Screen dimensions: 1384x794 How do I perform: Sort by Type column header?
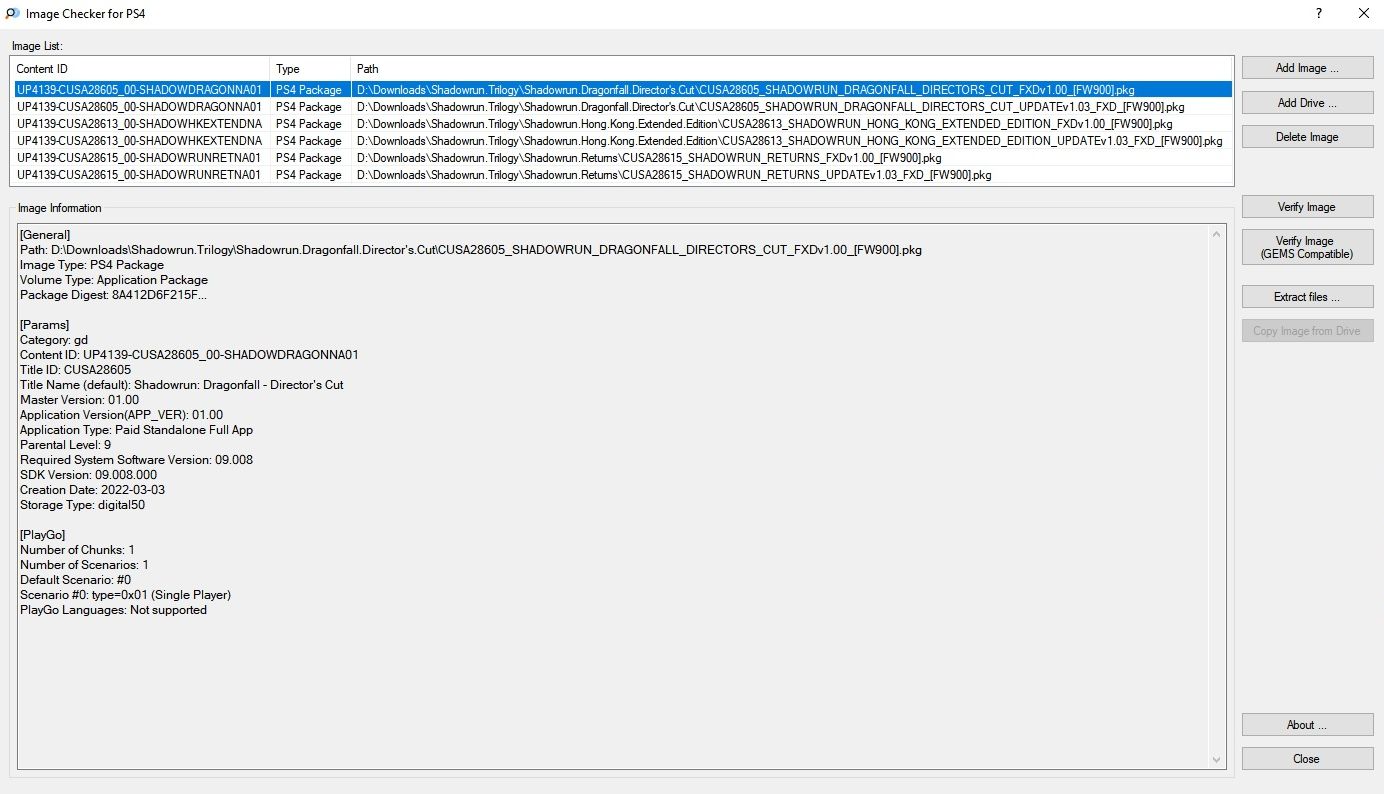(x=311, y=69)
